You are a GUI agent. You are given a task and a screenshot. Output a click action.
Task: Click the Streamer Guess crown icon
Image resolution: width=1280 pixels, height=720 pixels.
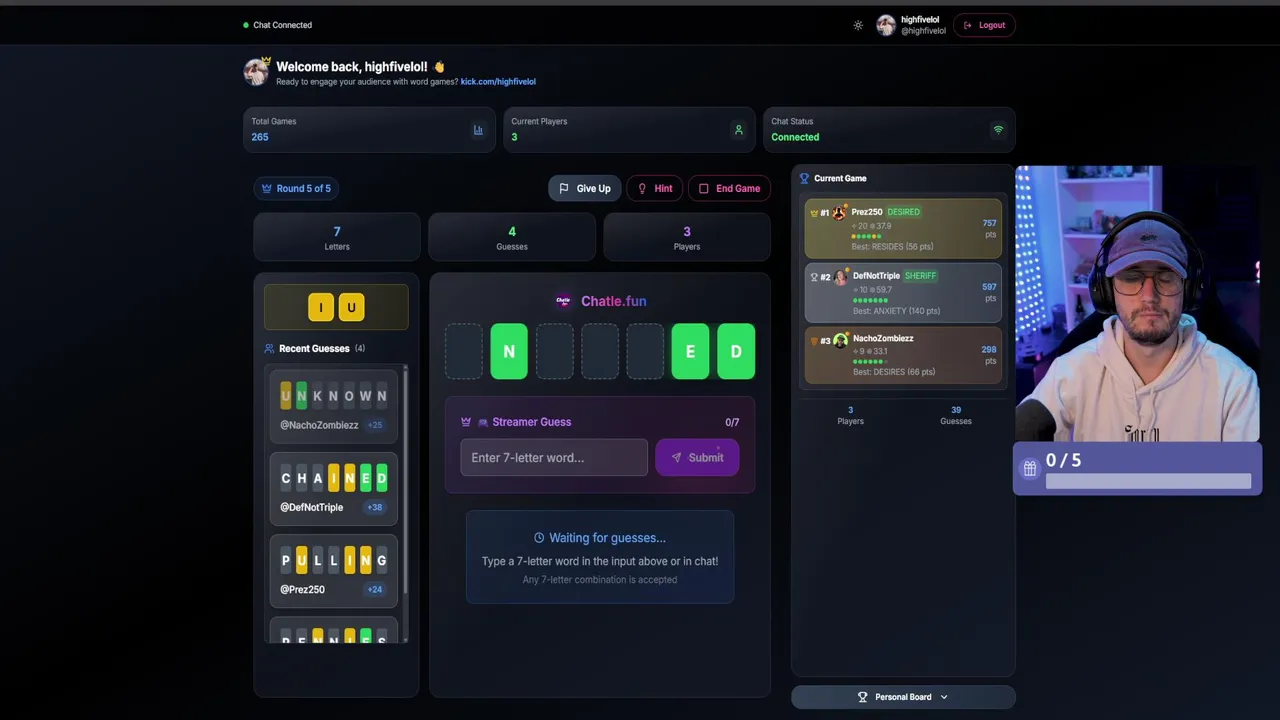click(x=466, y=422)
